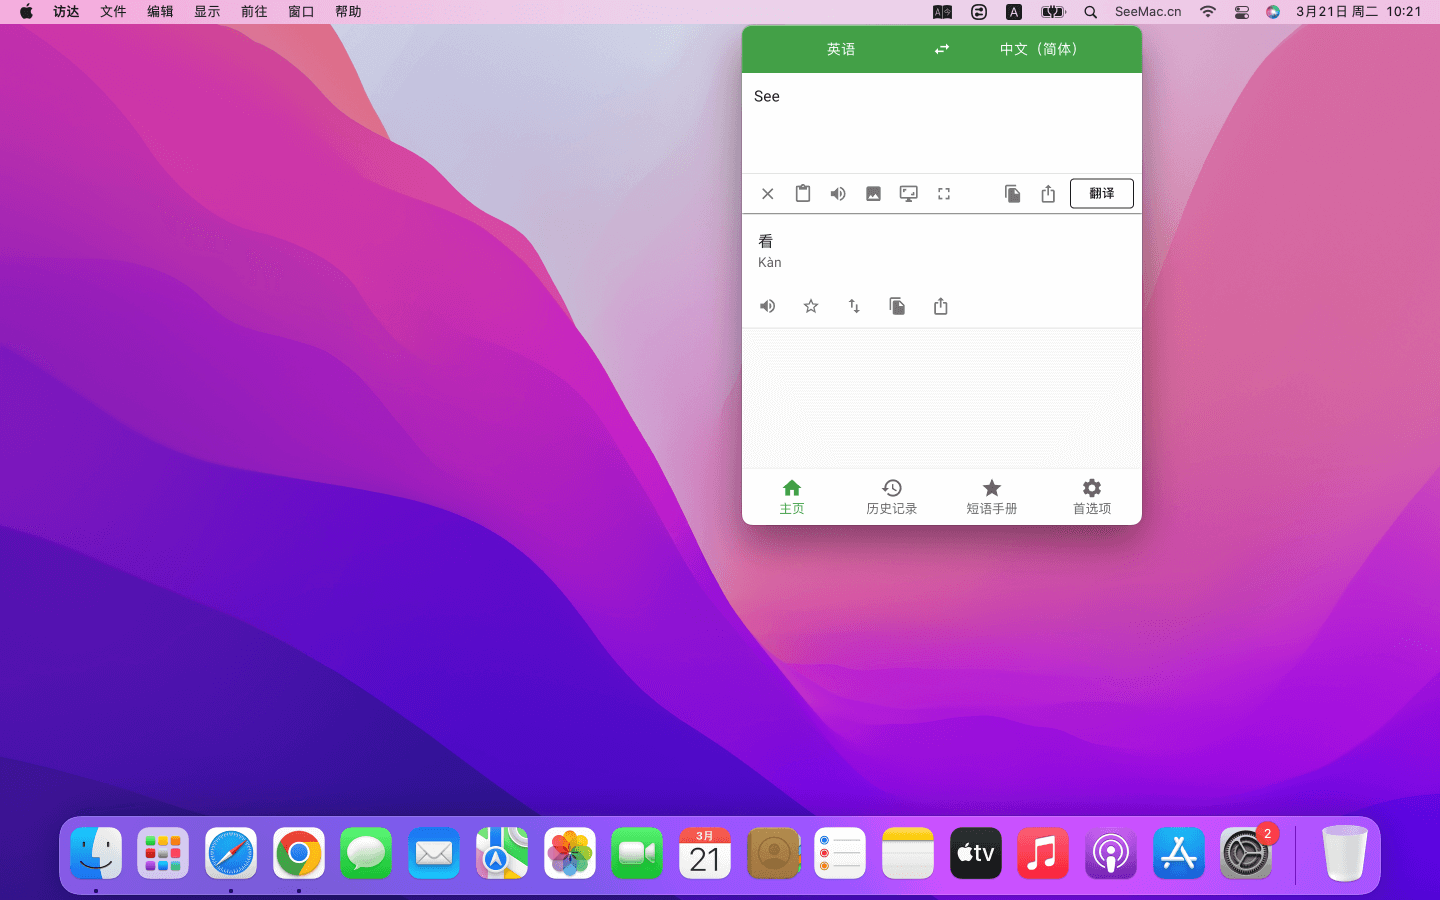Click the screen capture translate icon
The height and width of the screenshot is (900, 1440).
click(x=908, y=194)
